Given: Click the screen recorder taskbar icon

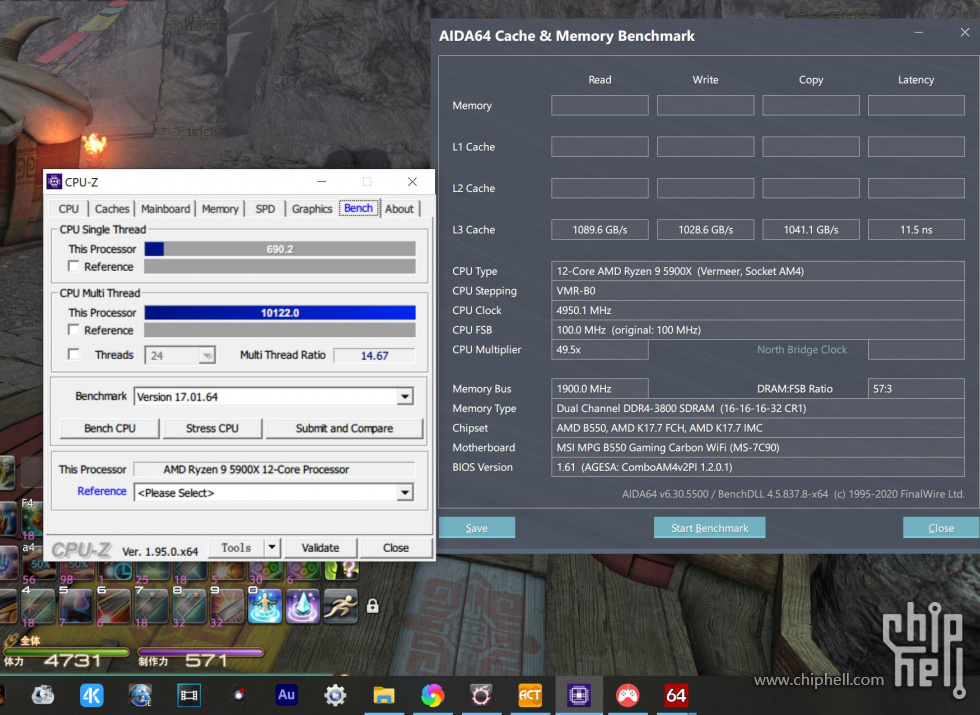Looking at the screenshot, I should [238, 695].
